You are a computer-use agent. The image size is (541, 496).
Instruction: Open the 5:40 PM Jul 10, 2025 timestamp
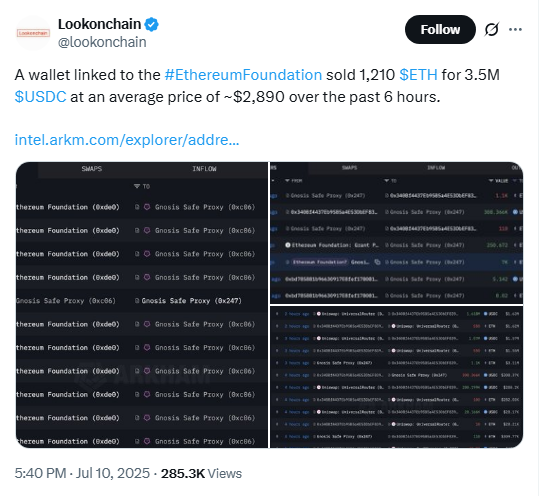click(x=82, y=473)
